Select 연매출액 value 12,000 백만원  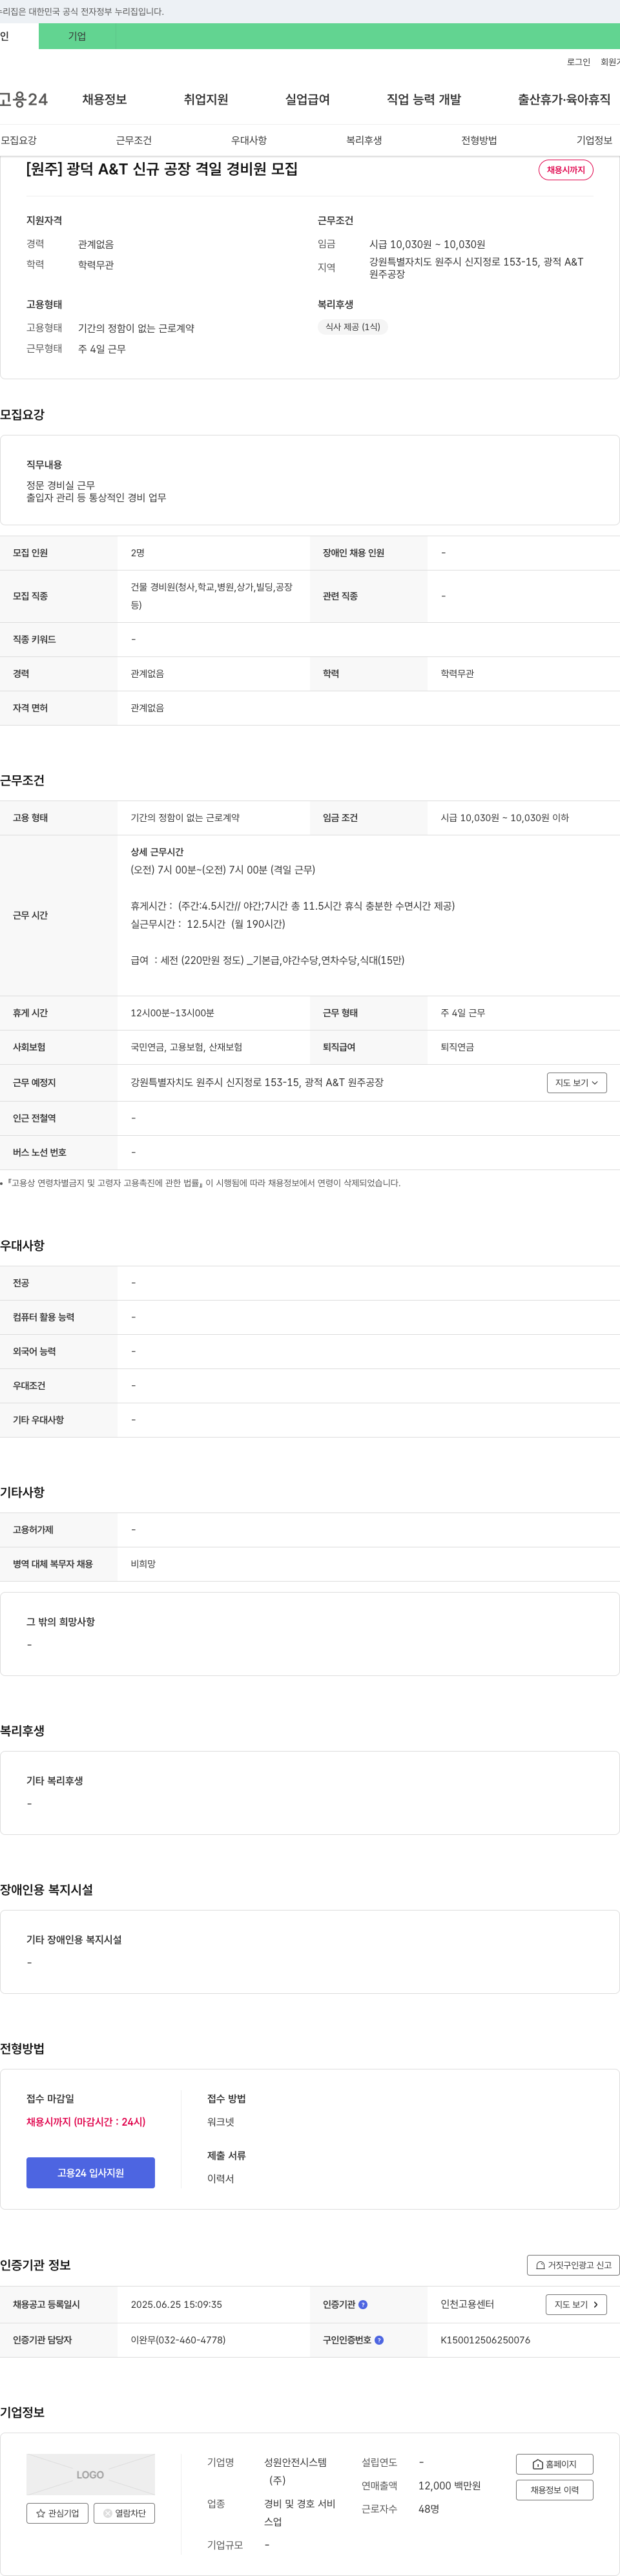pos(449,2486)
